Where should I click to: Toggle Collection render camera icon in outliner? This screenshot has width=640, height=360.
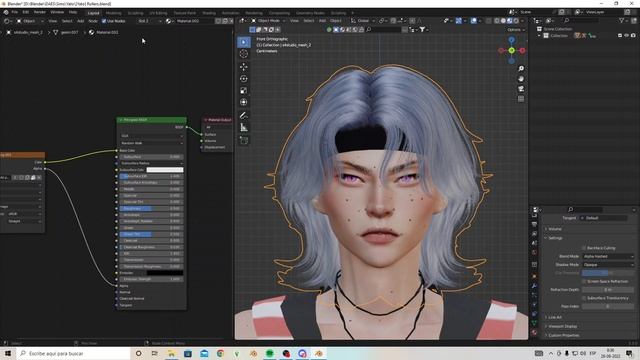(x=633, y=36)
